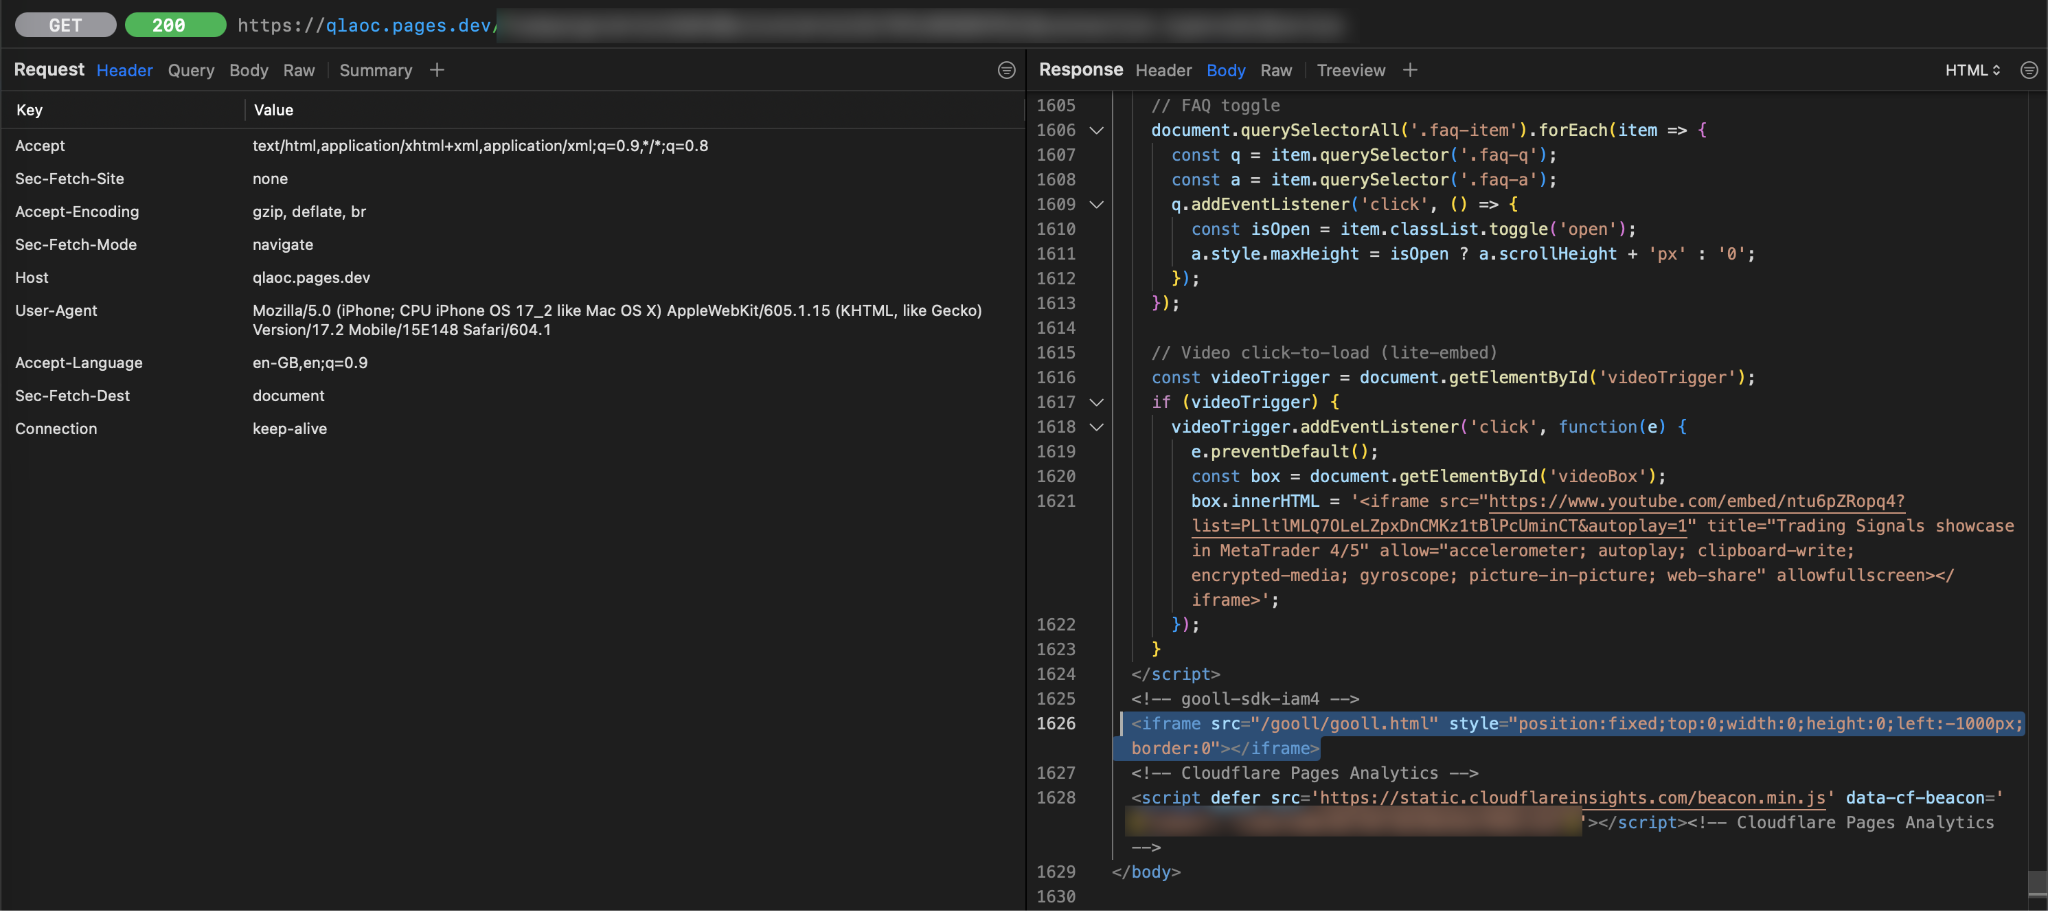Viewport: 2048px width, 911px height.
Task: Click the Value column header
Action: pos(273,110)
